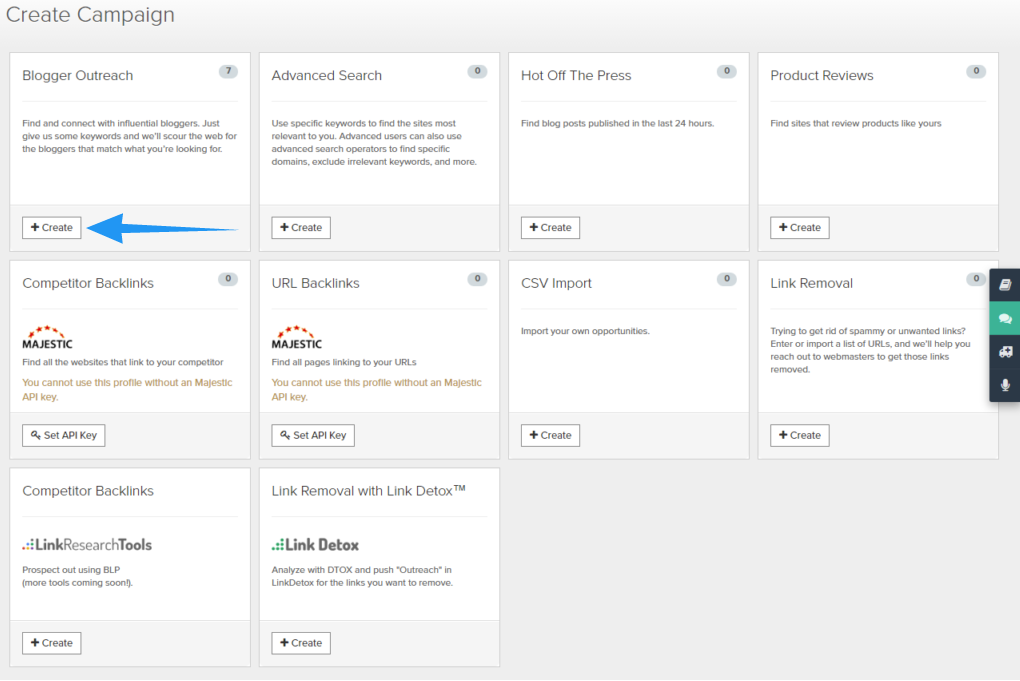Create a Blogger Outreach campaign
1020x681 pixels.
[x=52, y=228]
